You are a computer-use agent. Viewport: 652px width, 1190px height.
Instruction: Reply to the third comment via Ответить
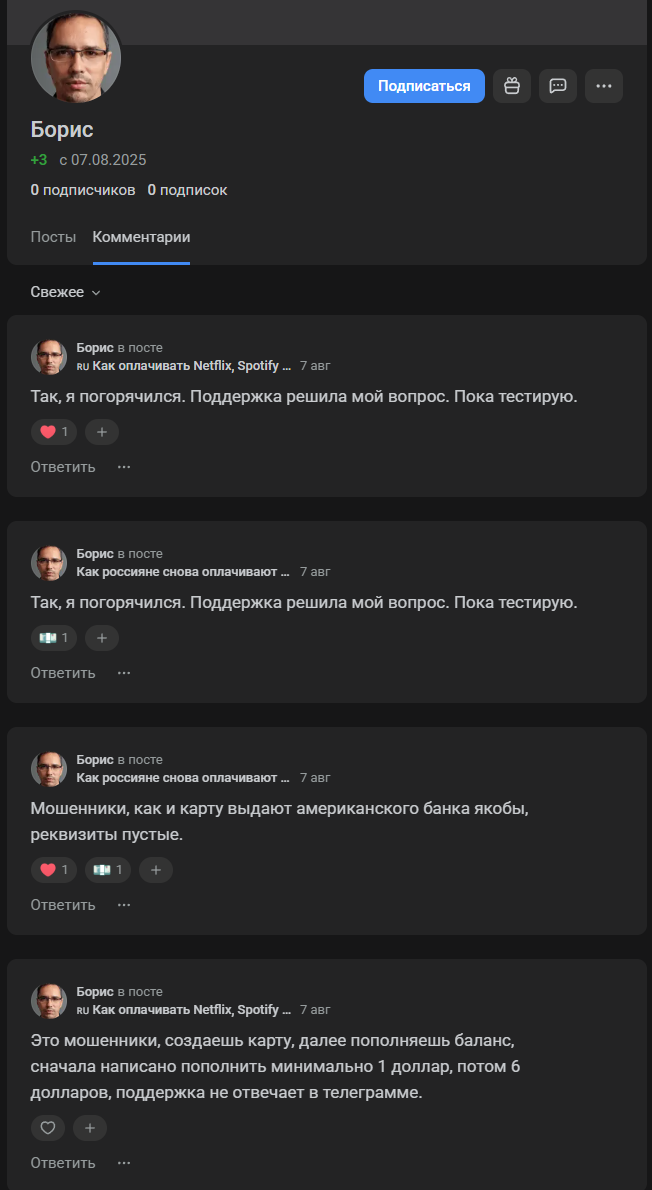(x=63, y=905)
